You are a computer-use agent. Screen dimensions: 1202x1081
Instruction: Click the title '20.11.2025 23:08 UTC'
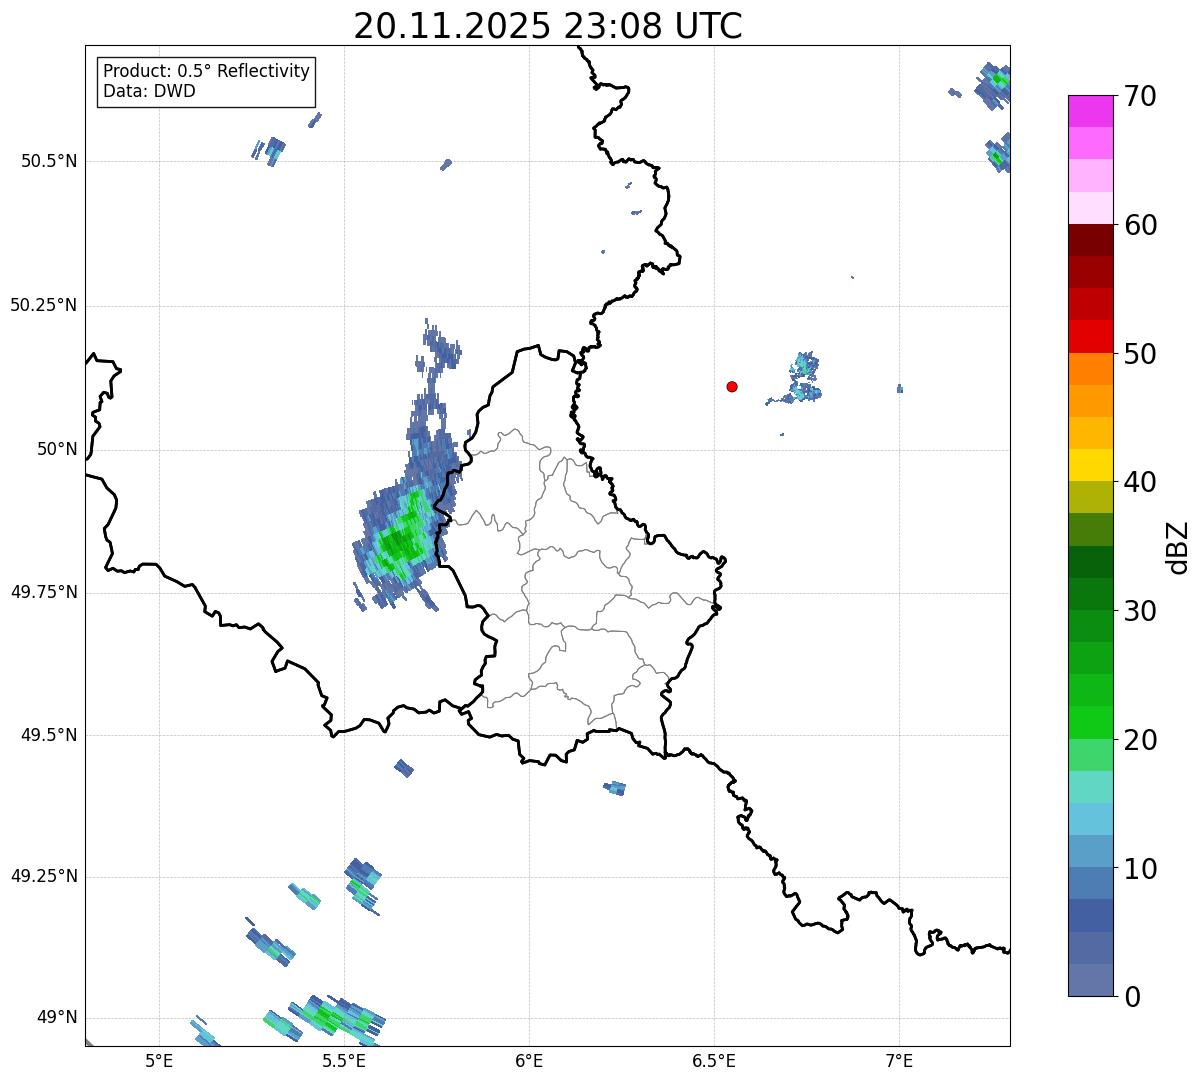tap(548, 25)
